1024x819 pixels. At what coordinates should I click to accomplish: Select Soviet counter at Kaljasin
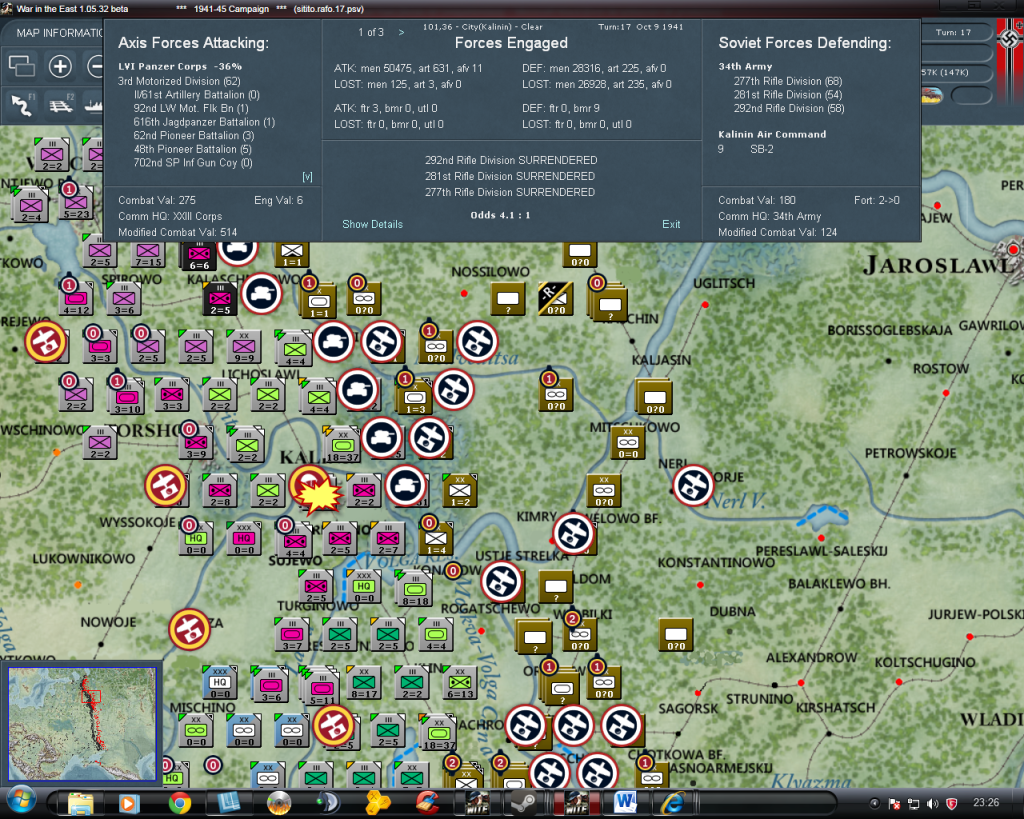[x=654, y=398]
